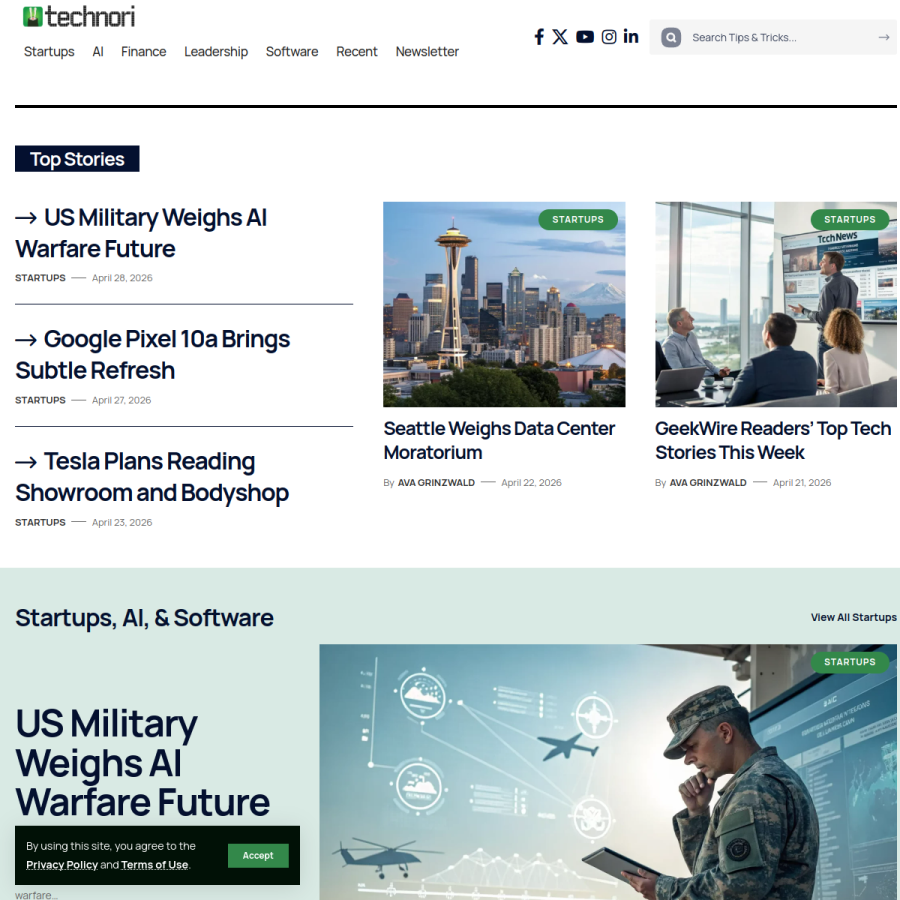Open the LinkedIn social icon
Image resolution: width=900 pixels, height=900 pixels.
pos(631,37)
